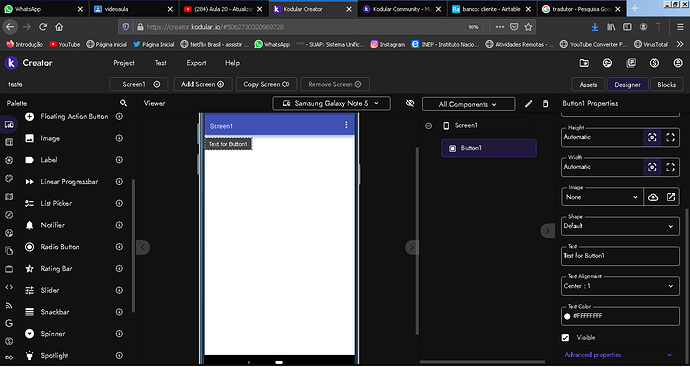Open info icon next to Image component
The height and width of the screenshot is (367, 690).
tap(119, 138)
